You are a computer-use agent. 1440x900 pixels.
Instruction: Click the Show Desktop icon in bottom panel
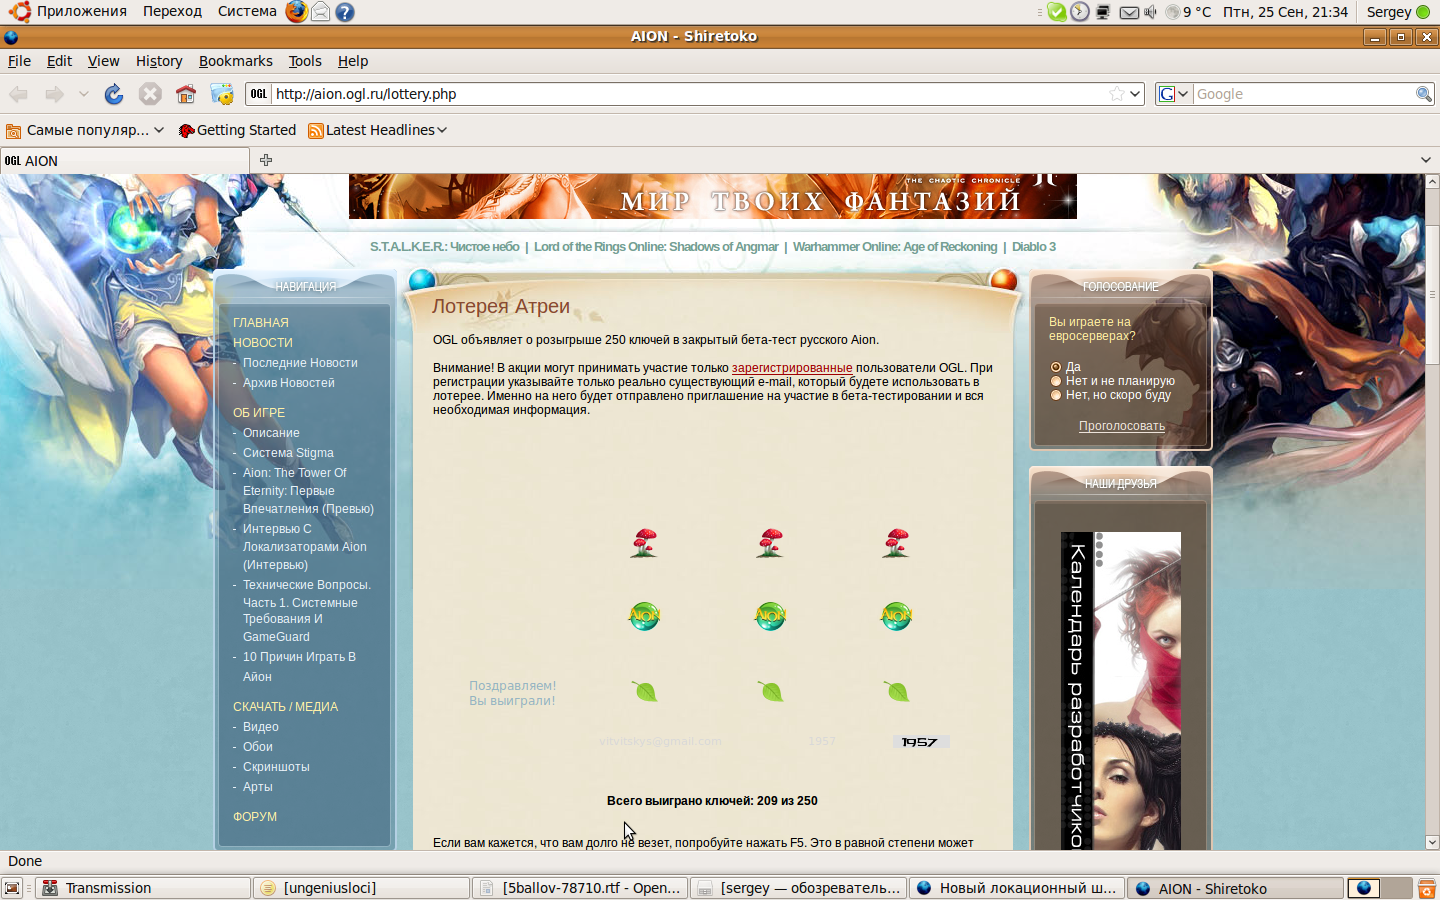tap(12, 888)
